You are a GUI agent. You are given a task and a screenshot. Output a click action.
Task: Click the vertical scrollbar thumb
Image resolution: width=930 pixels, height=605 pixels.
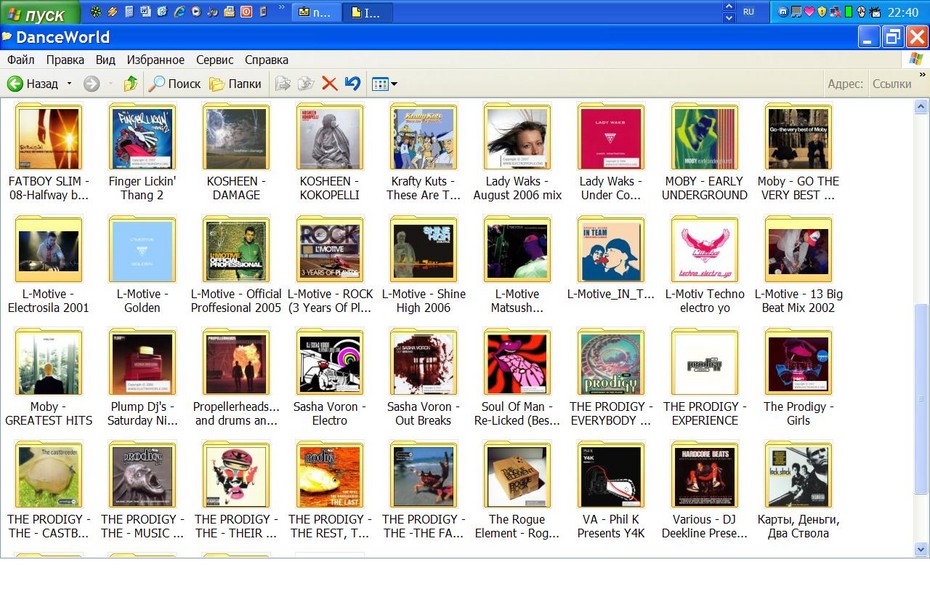(x=921, y=399)
